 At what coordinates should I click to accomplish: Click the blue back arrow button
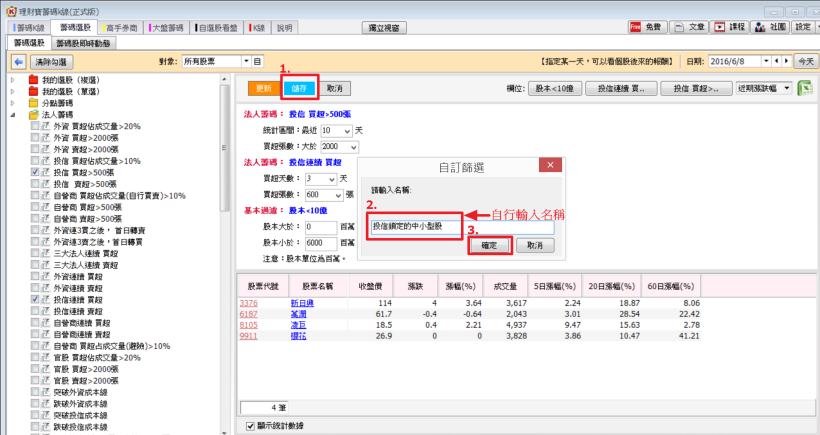[18, 62]
